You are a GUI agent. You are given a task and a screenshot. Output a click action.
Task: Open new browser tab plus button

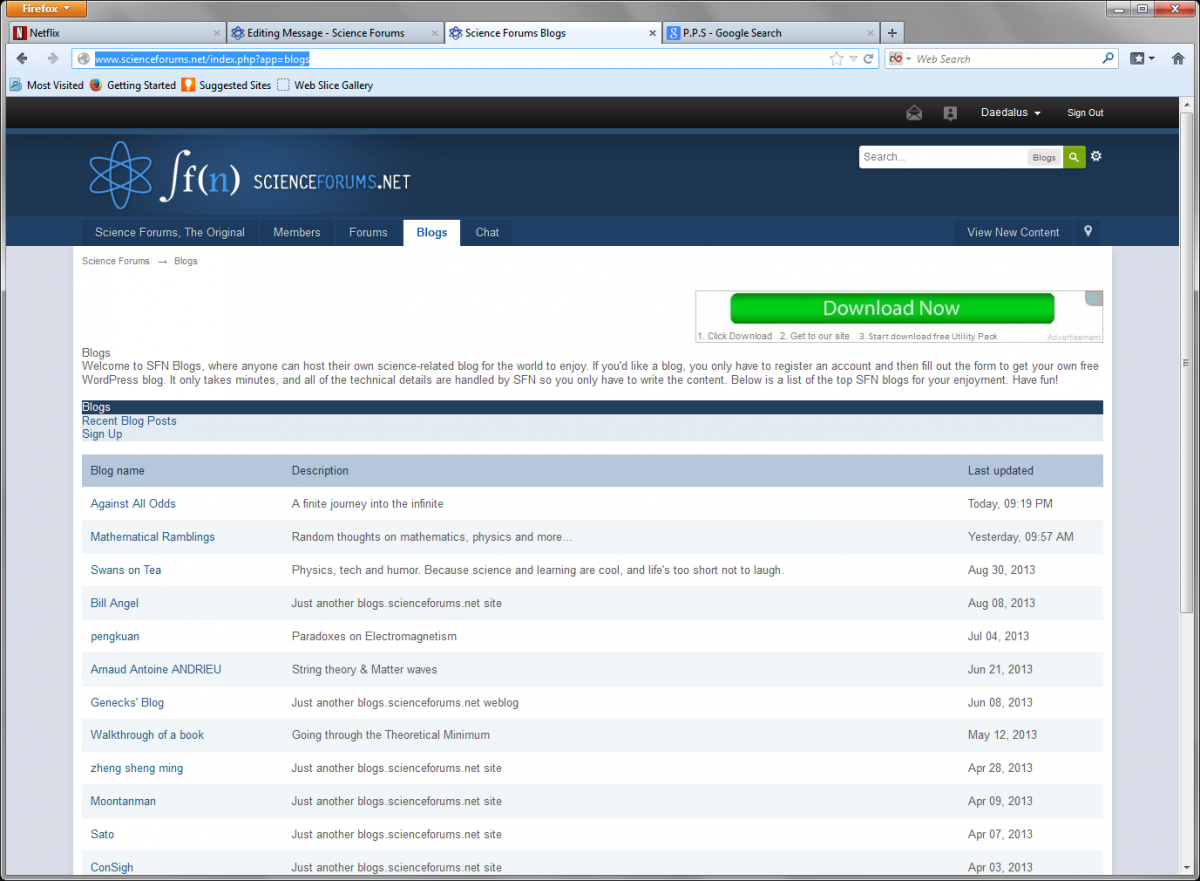(x=892, y=33)
